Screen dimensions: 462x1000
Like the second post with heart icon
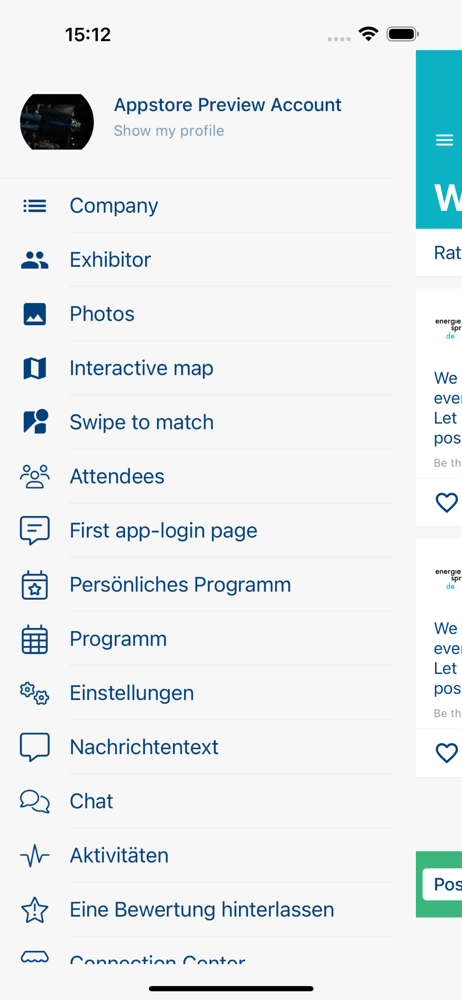pyautogui.click(x=447, y=753)
